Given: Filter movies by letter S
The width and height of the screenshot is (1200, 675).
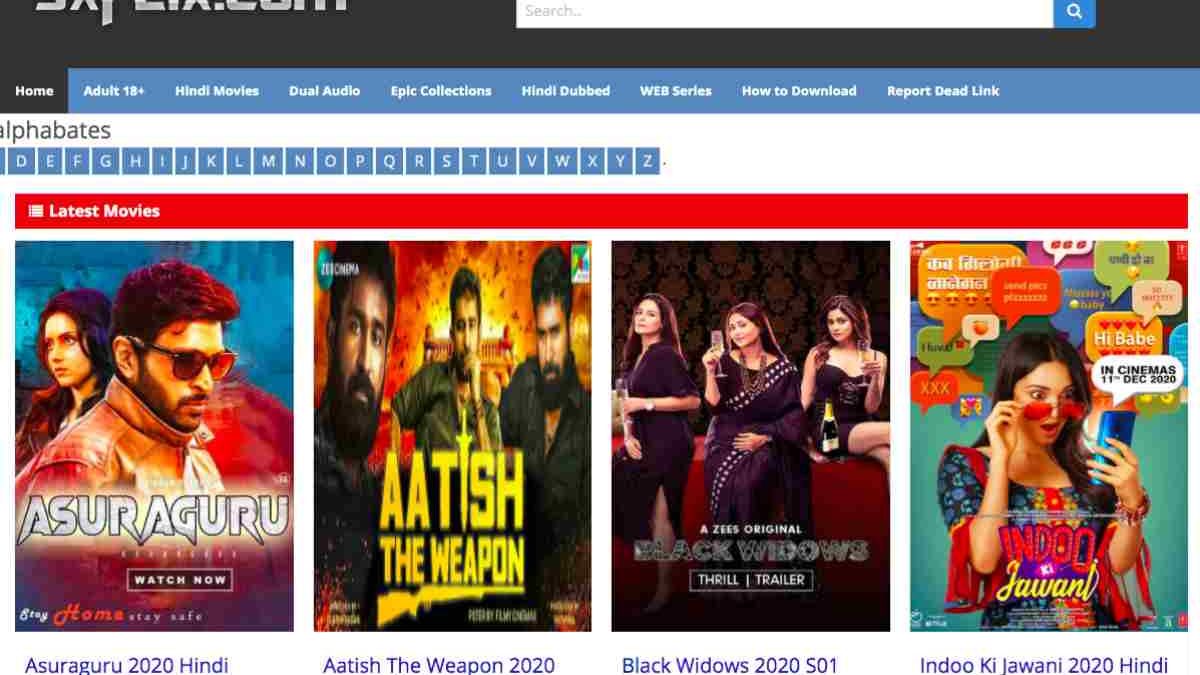Looking at the screenshot, I should click(447, 161).
